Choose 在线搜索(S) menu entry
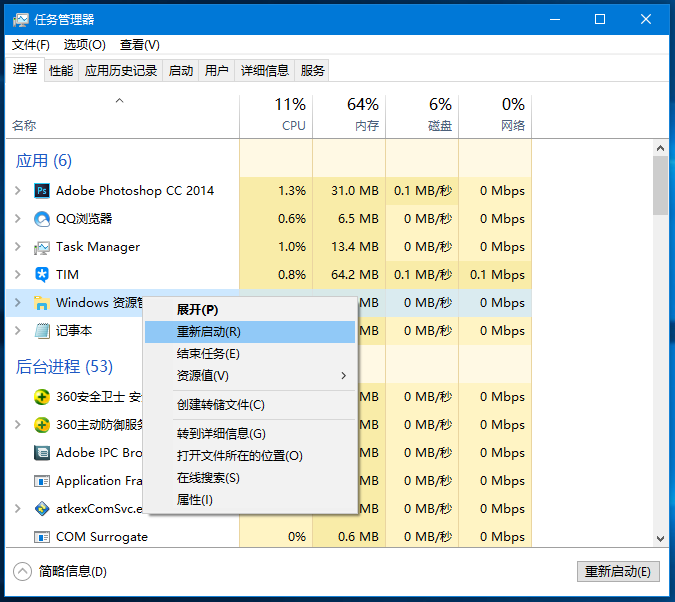Screen dimensions: 675x602 (250, 478)
